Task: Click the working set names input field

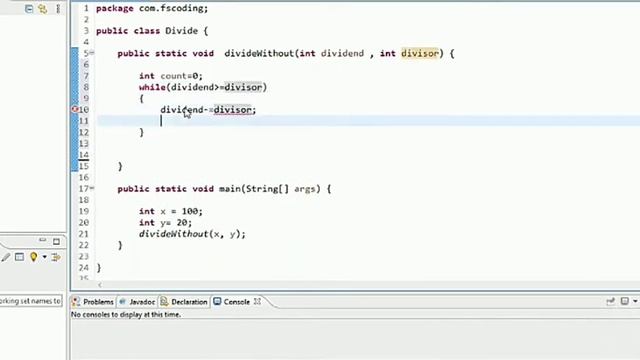Action: pyautogui.click(x=31, y=301)
